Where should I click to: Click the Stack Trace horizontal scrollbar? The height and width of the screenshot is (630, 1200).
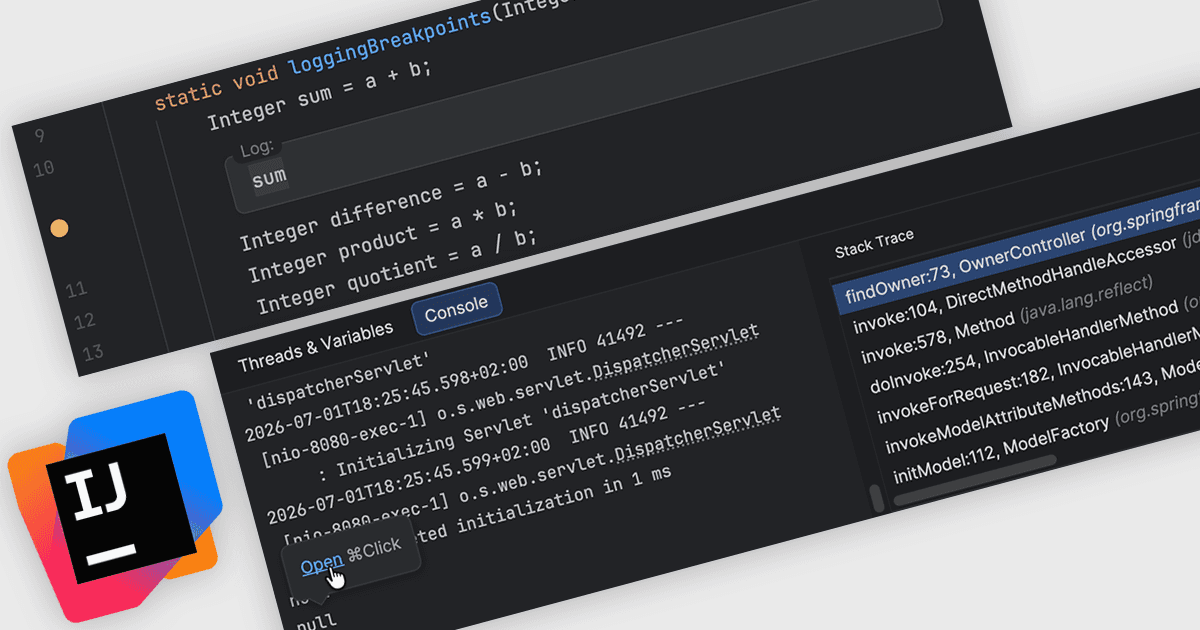click(977, 479)
